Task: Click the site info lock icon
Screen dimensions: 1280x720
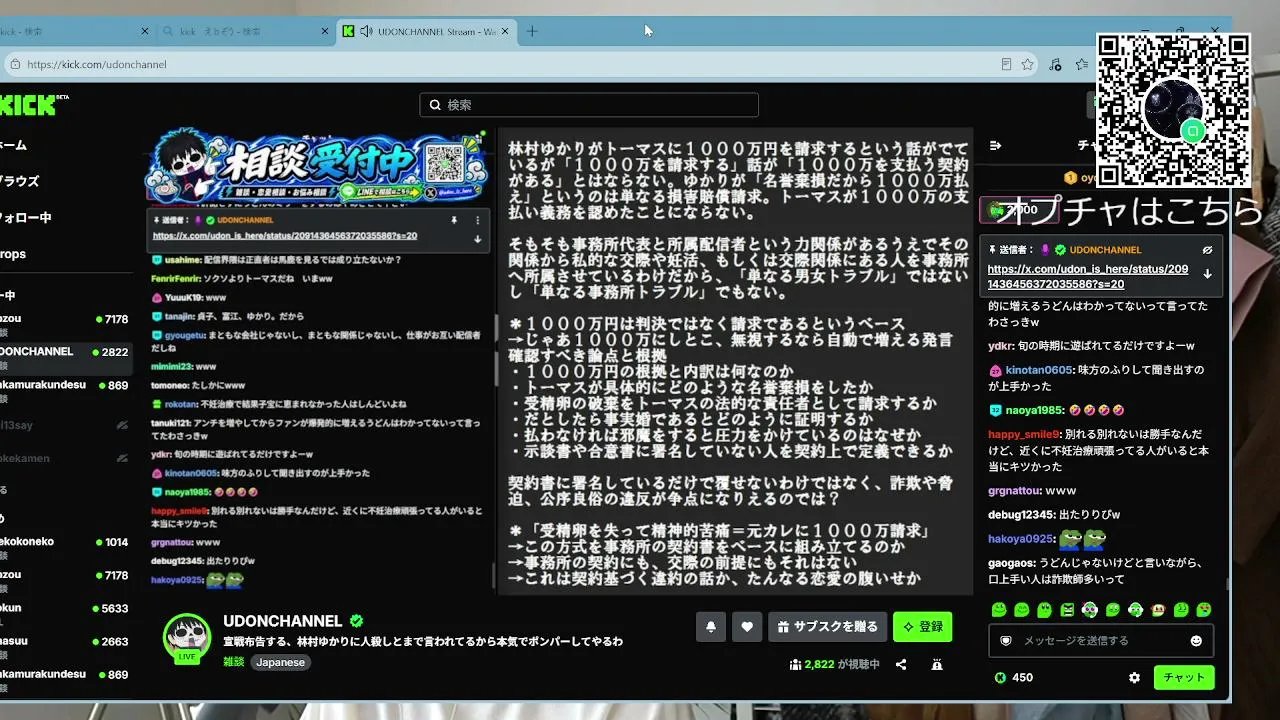Action: tap(14, 64)
